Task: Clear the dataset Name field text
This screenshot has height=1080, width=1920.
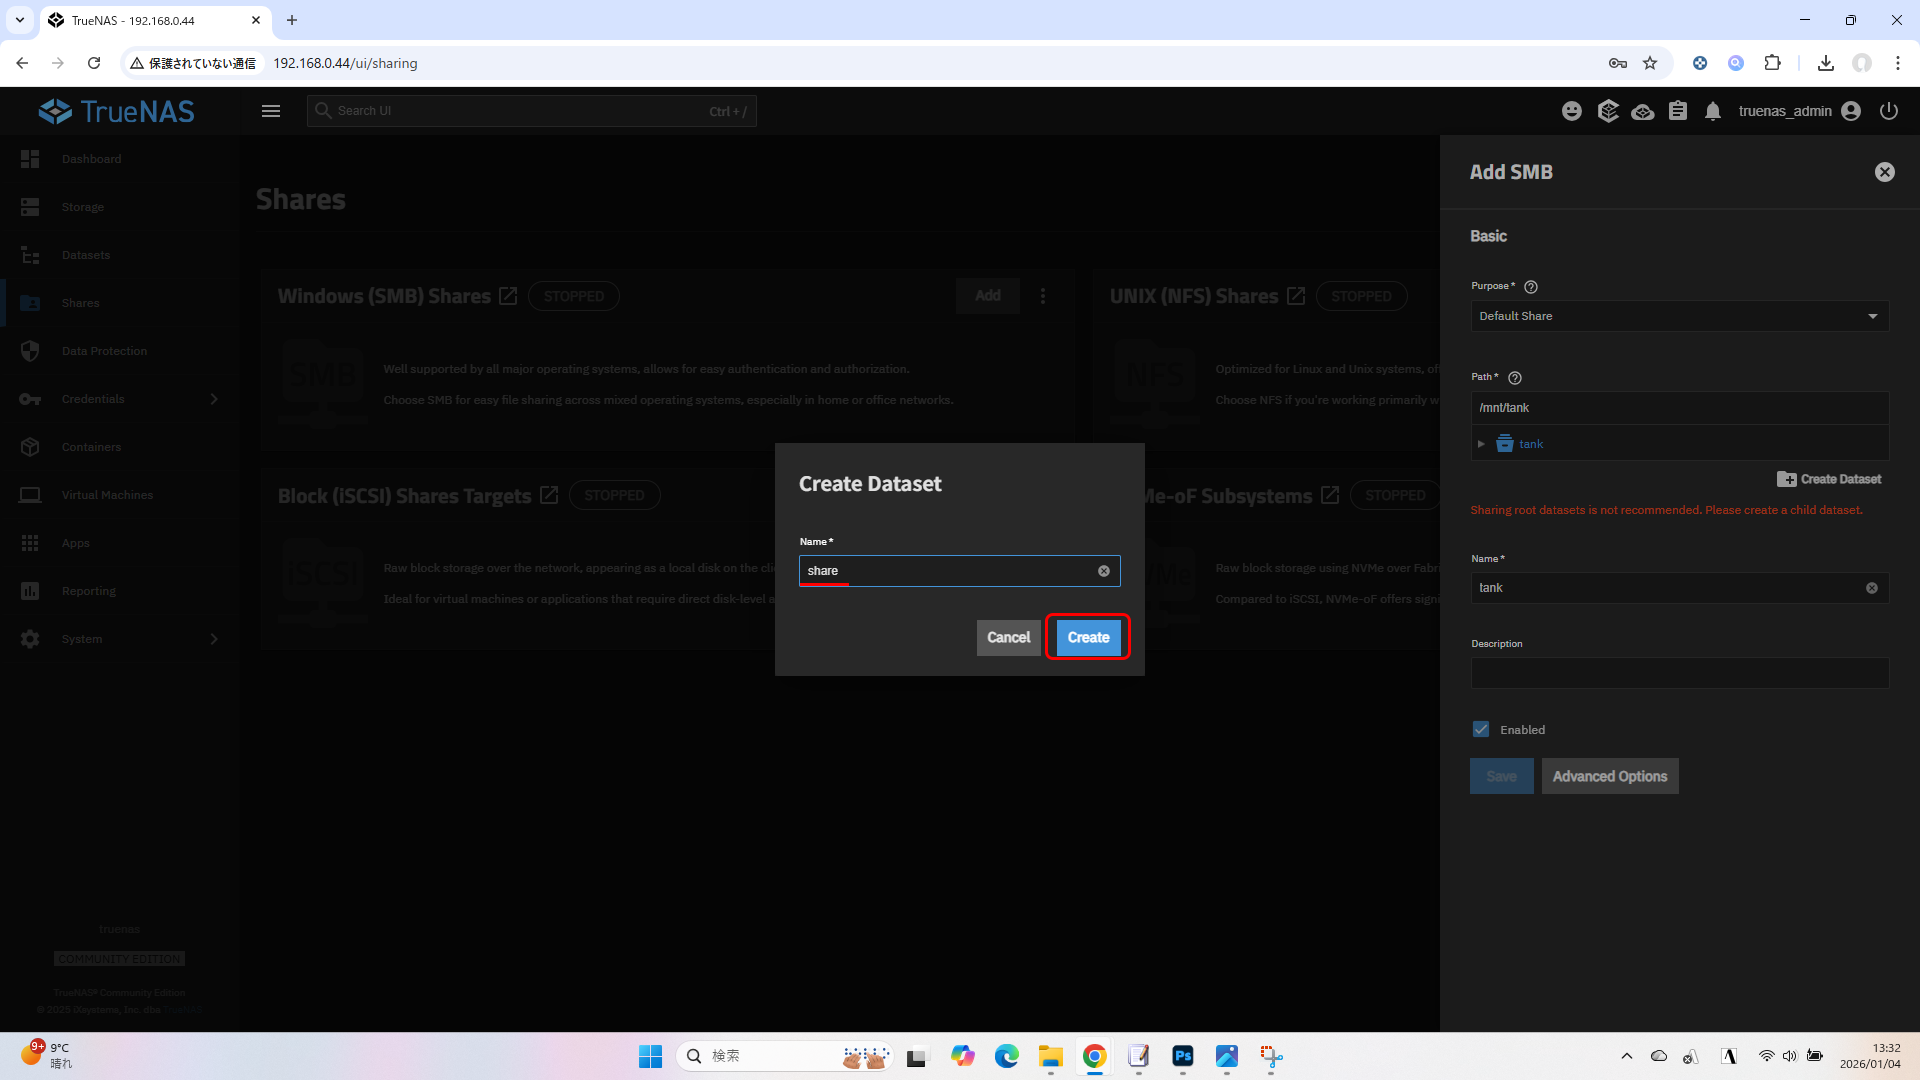Action: coord(1104,571)
